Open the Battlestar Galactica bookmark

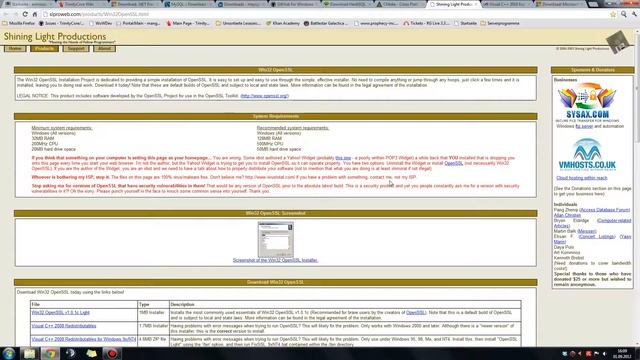[326, 23]
